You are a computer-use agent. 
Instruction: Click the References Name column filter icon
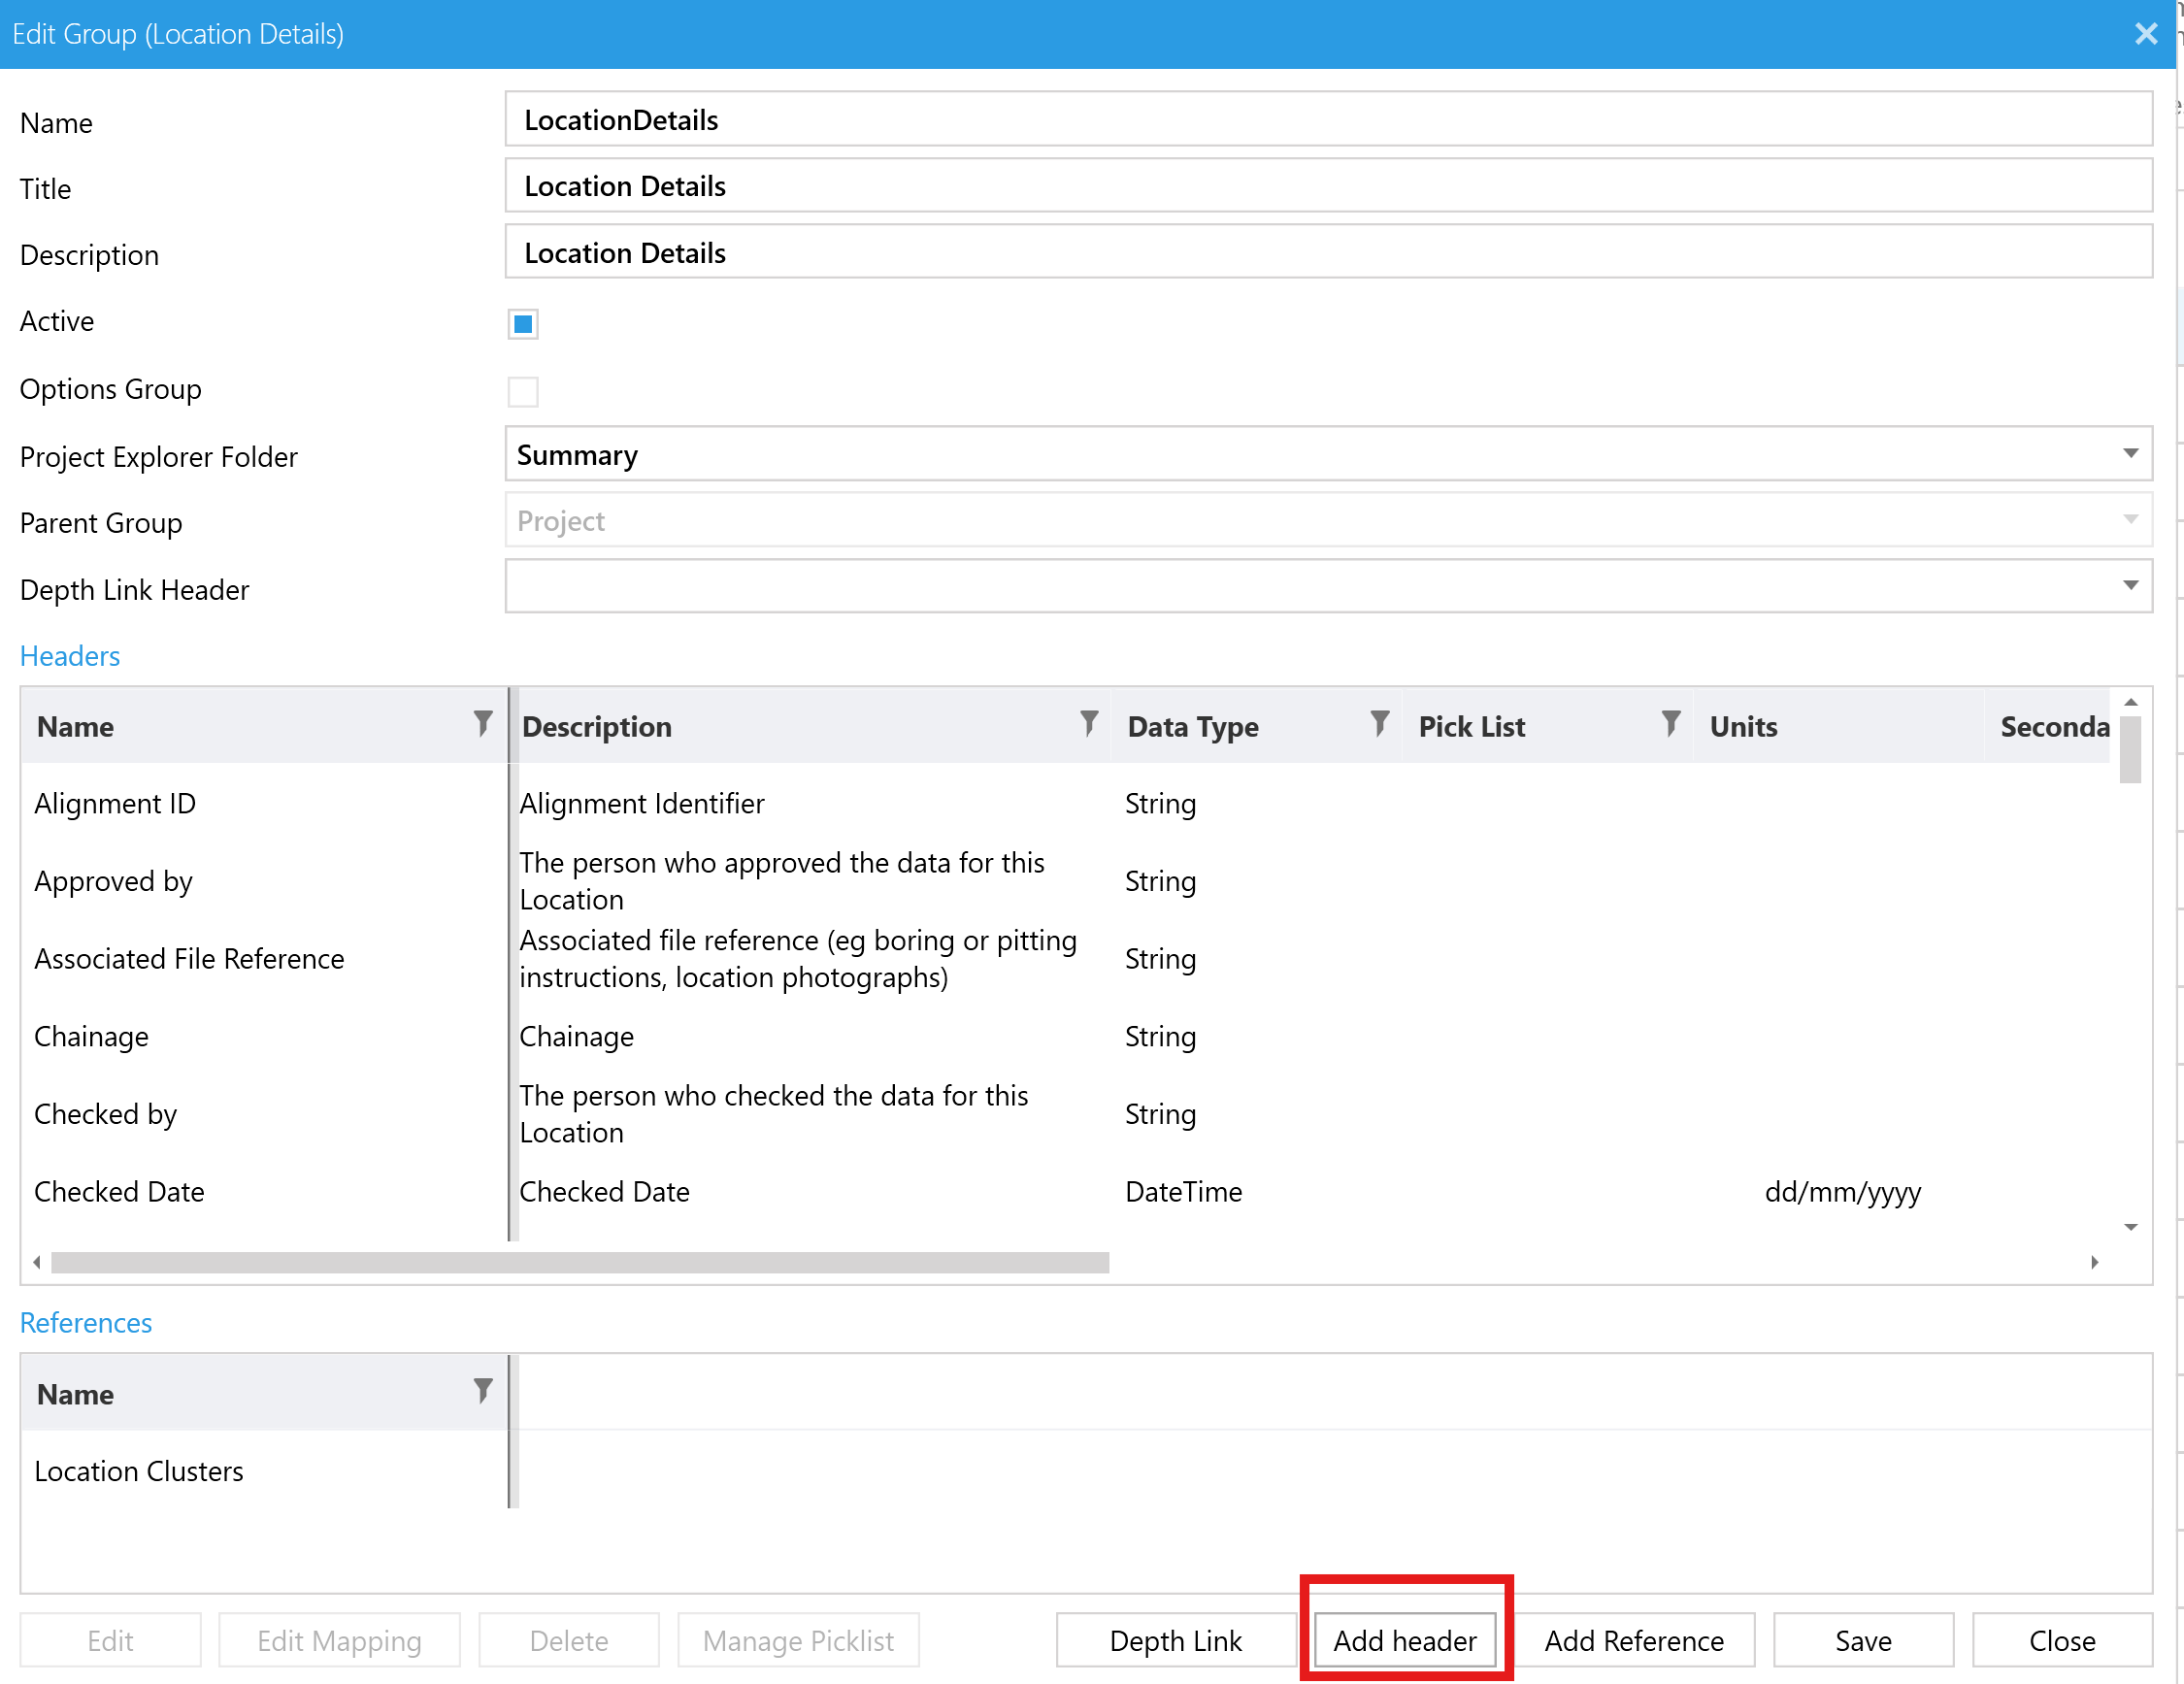[483, 1391]
